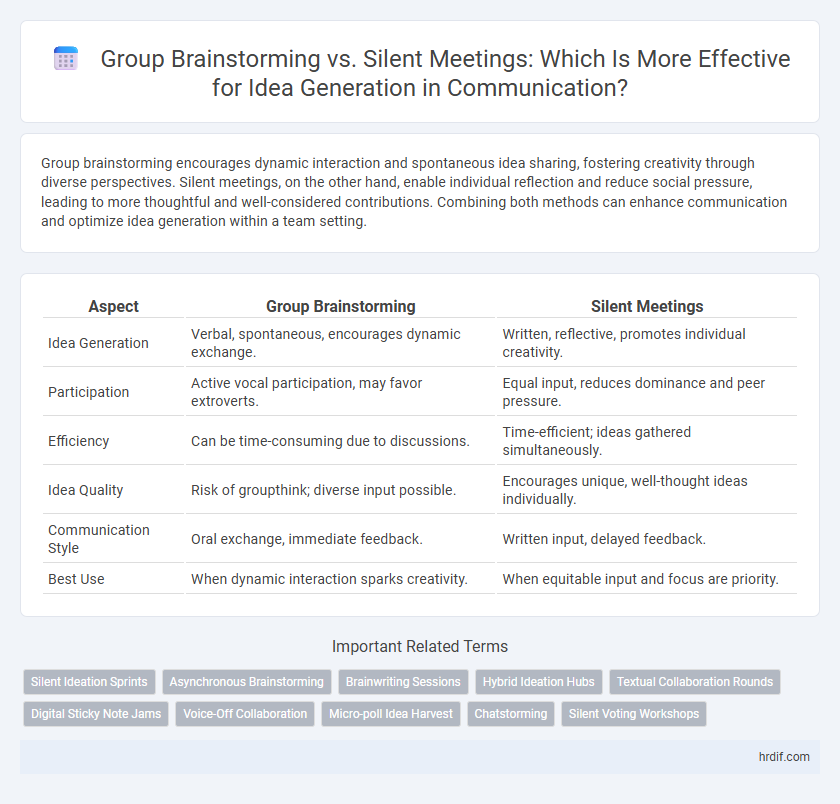Screen dimensions: 840x804
Task: Click cell 'Verbal, spontaneous, encourages dynamic exchange.'
Action: [x=341, y=343]
